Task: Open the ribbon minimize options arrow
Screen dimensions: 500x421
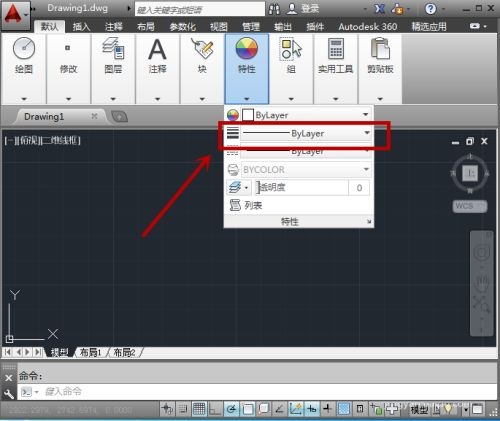Action: pos(485,26)
